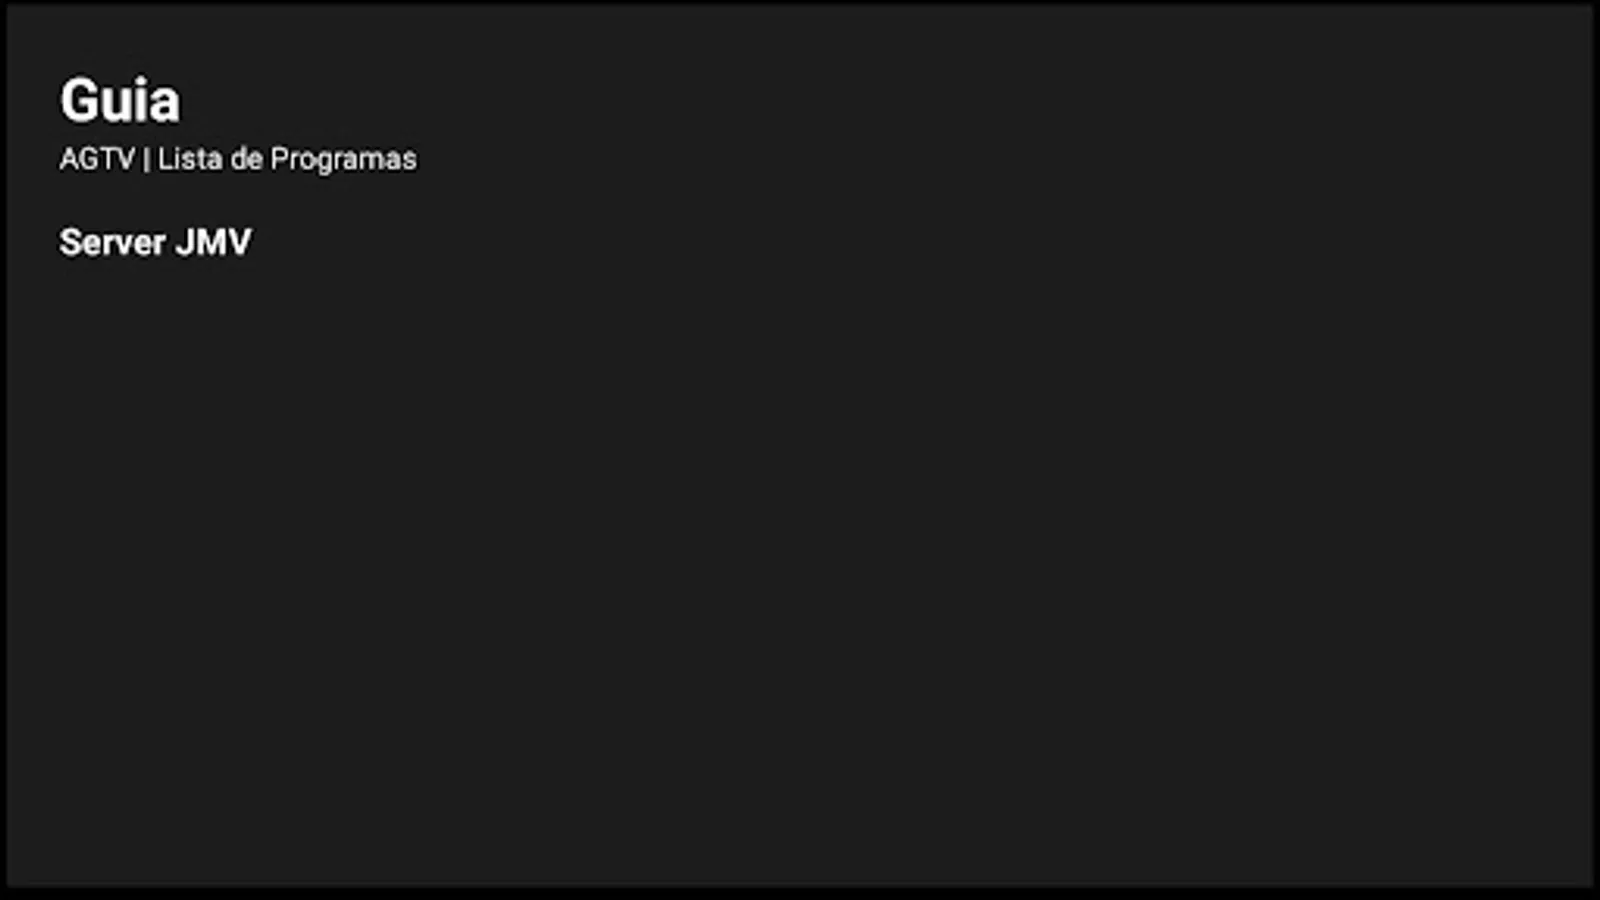This screenshot has height=900, width=1600.
Task: Activate the Server JMV list item
Action: [155, 242]
